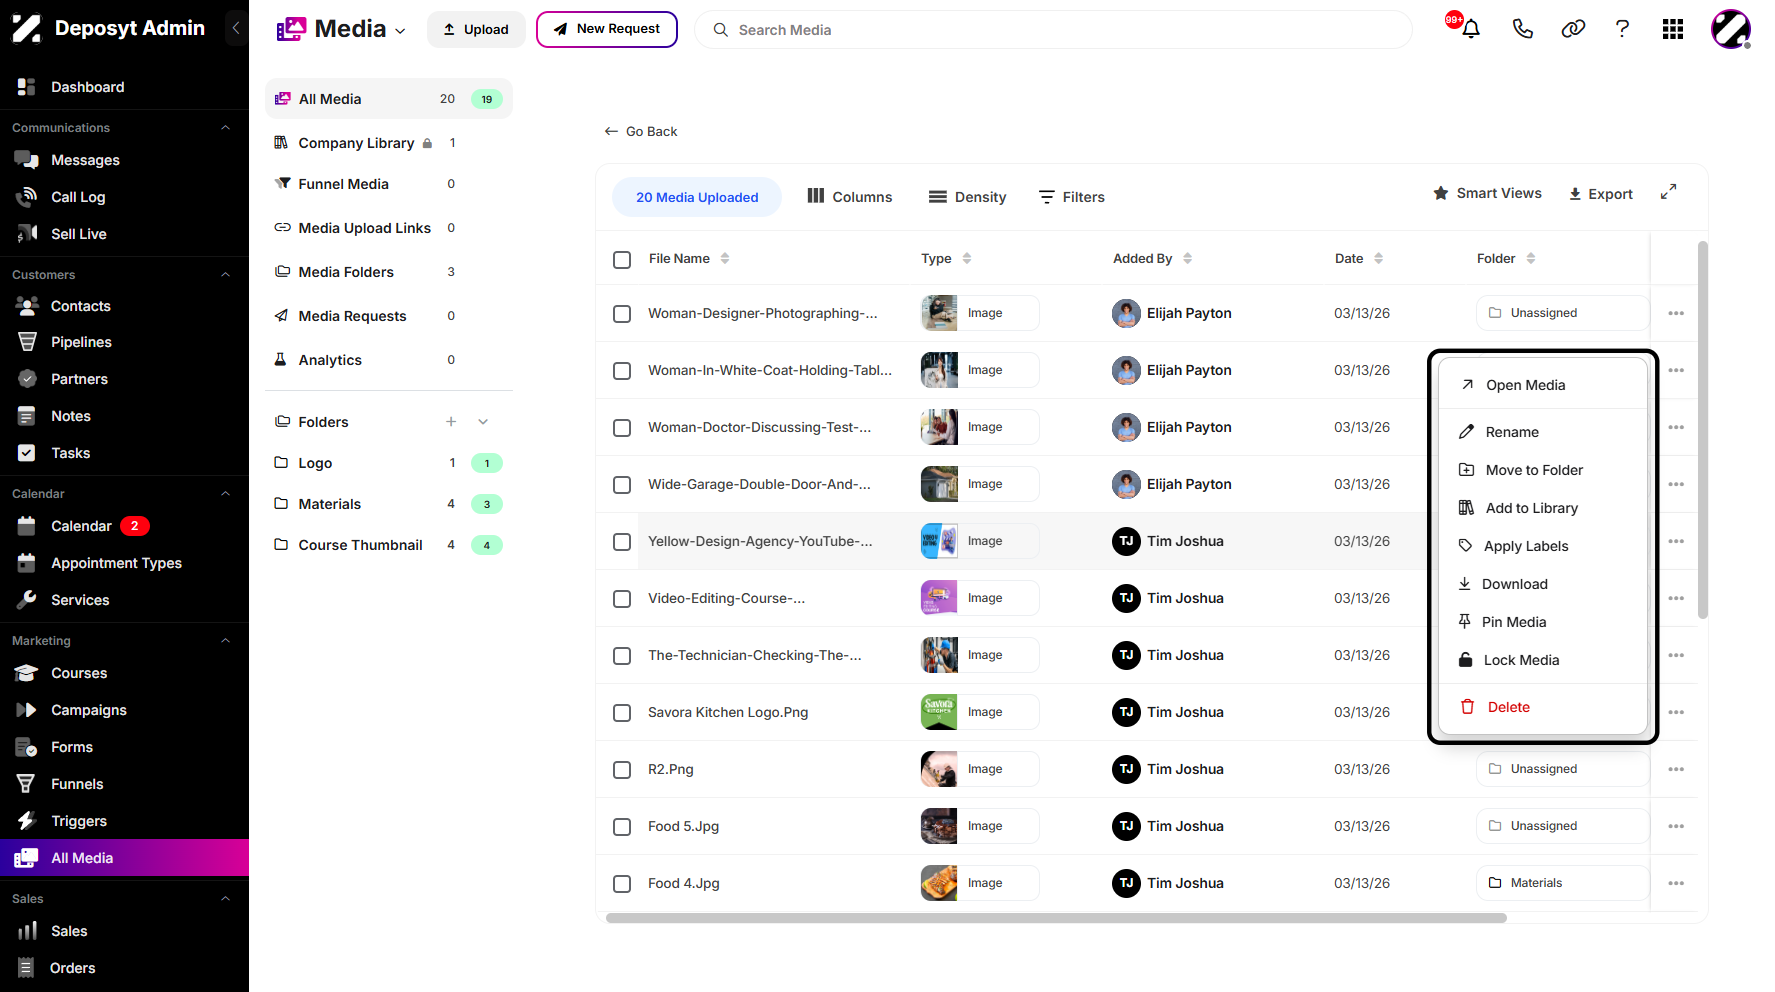Open the apps grid icon

(1673, 29)
